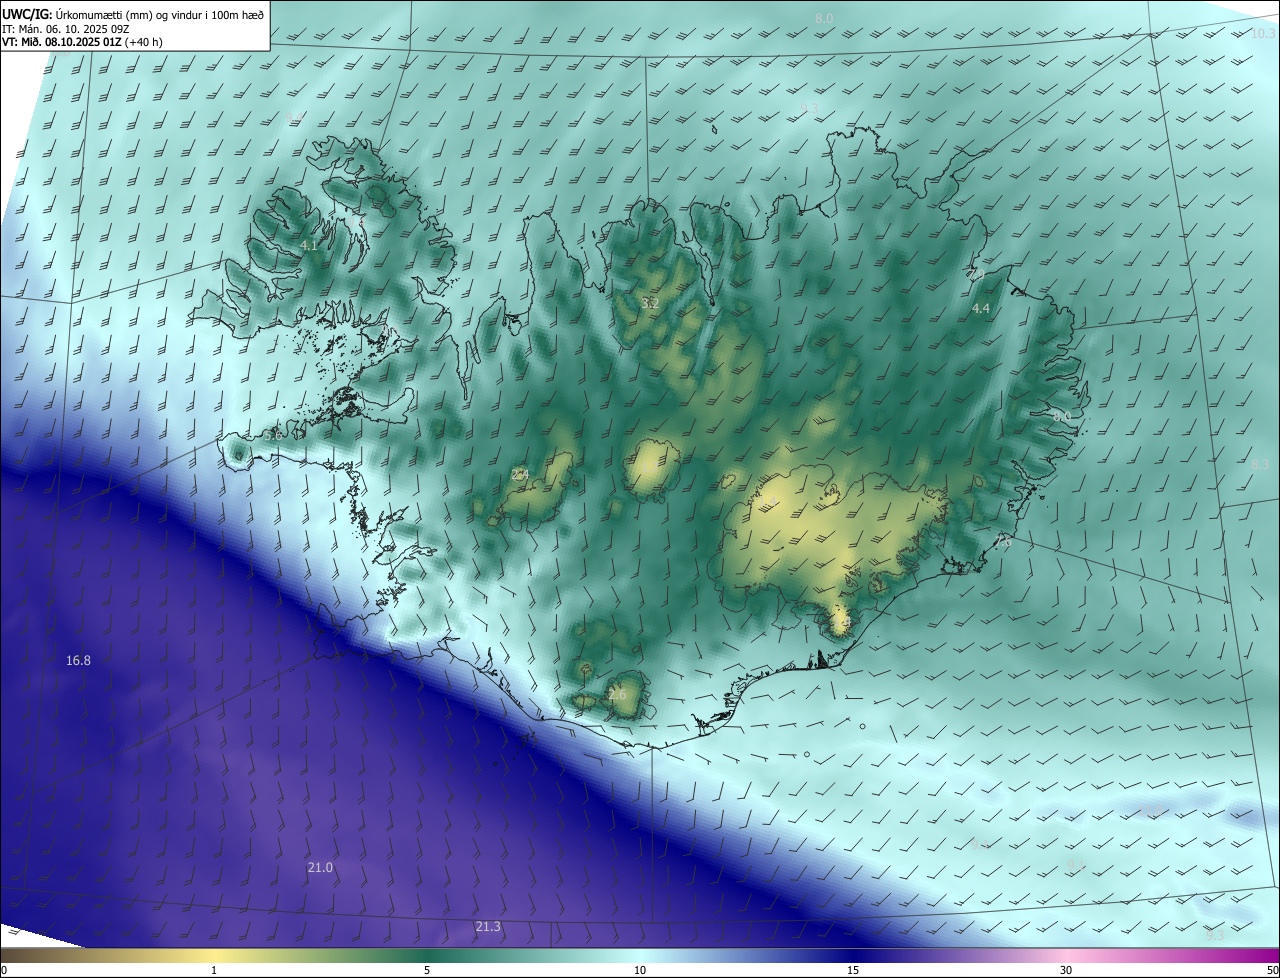Viewport: 1280px width, 978px height.
Task: Click the 3.2 value label
Action: coord(650,302)
